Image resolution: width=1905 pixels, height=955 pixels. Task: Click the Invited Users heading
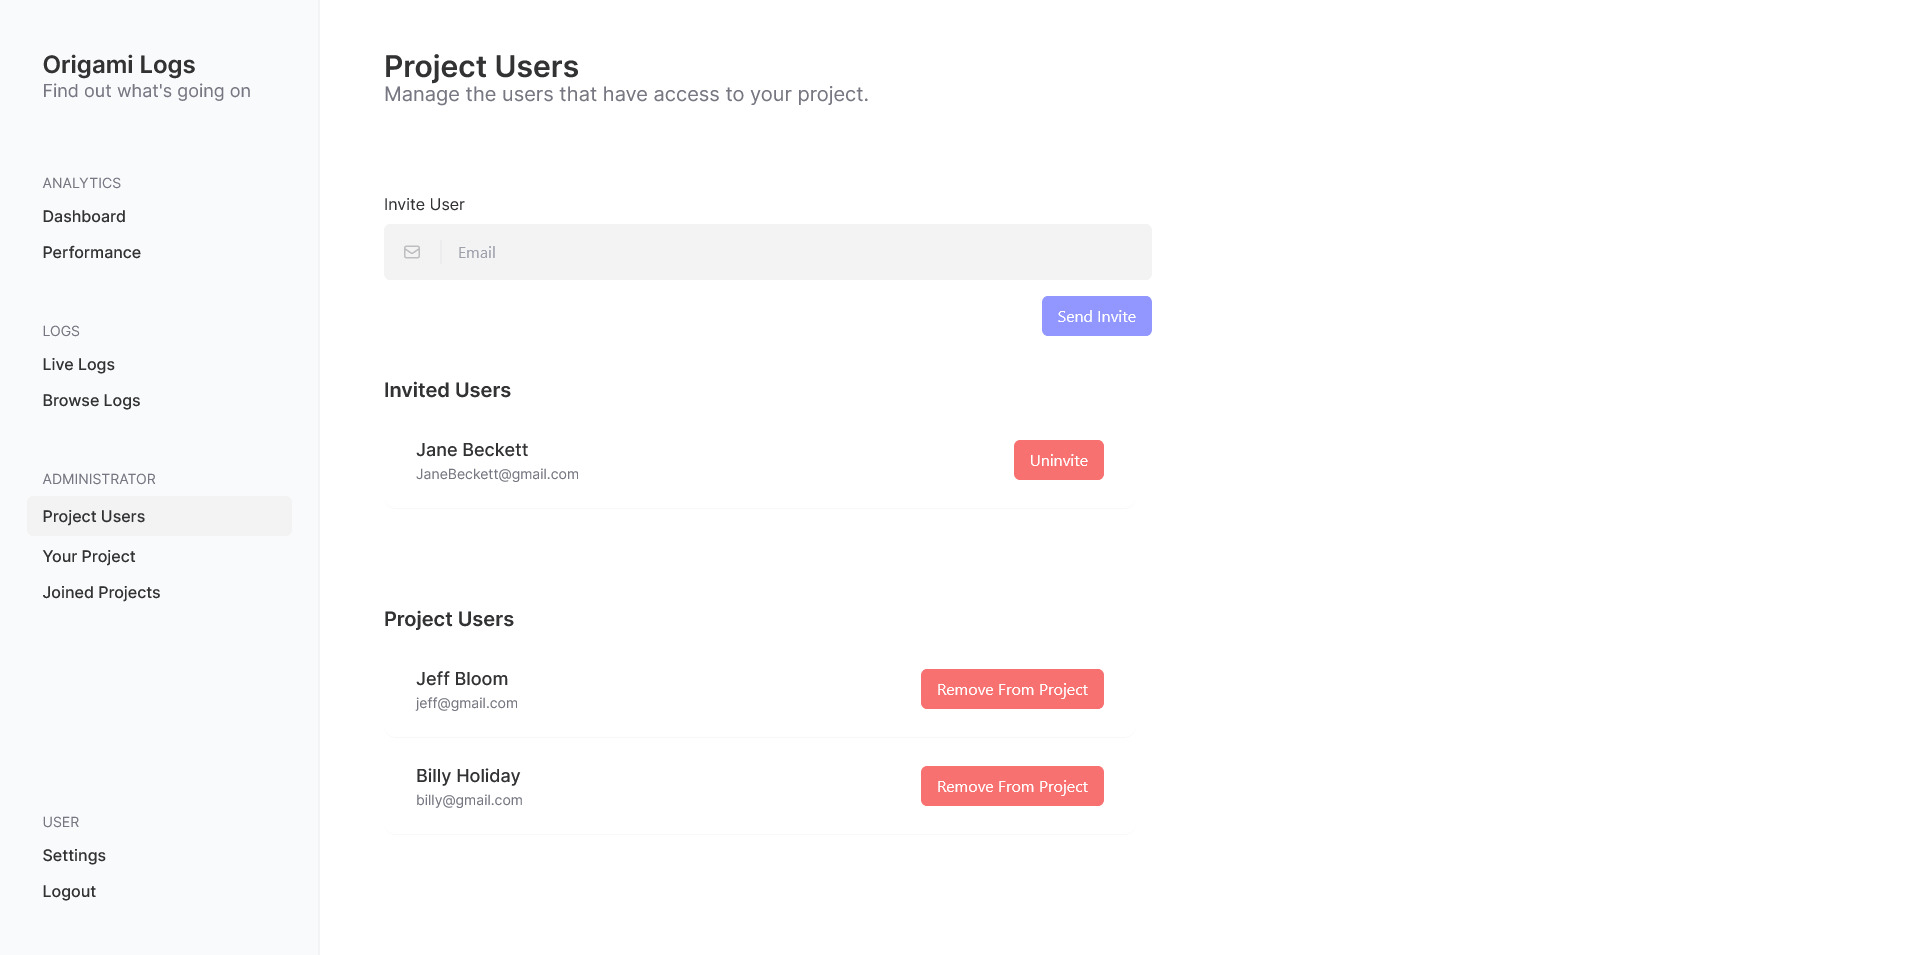(x=447, y=390)
